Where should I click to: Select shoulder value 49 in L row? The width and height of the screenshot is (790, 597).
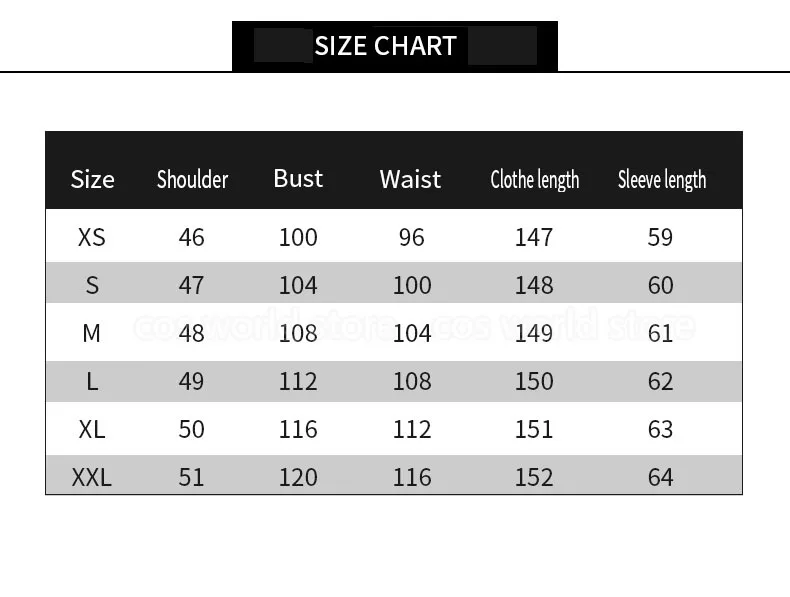tap(191, 381)
